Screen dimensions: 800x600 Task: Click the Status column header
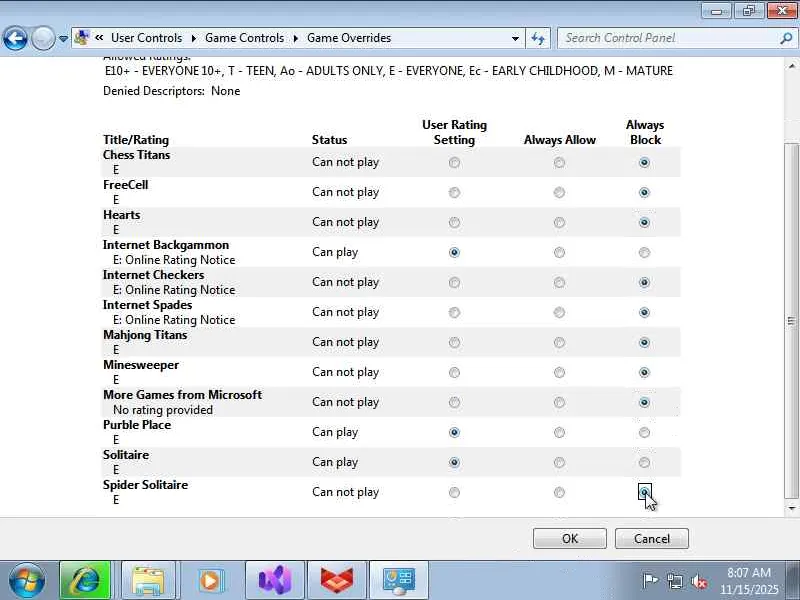click(330, 140)
